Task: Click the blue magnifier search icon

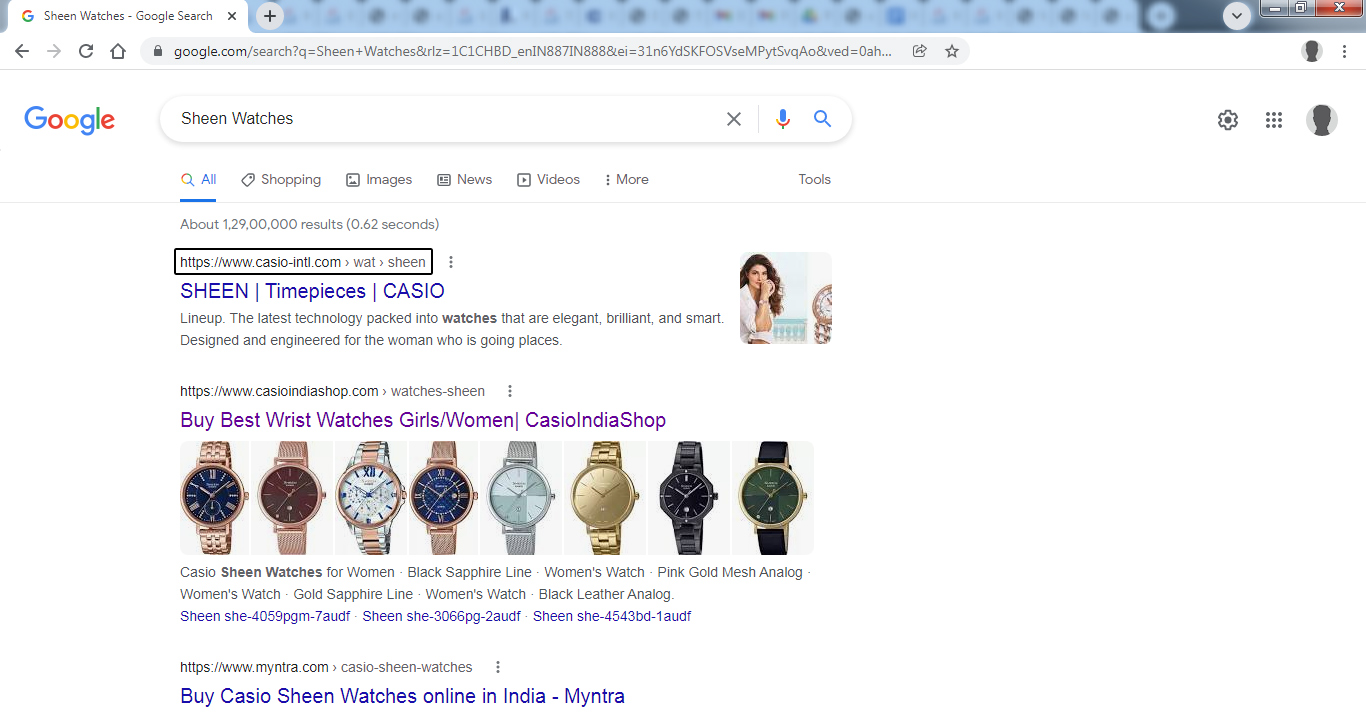Action: 822,119
